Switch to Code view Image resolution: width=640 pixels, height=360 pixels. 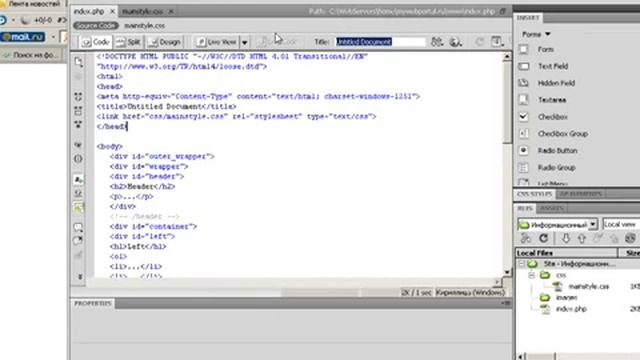point(95,42)
